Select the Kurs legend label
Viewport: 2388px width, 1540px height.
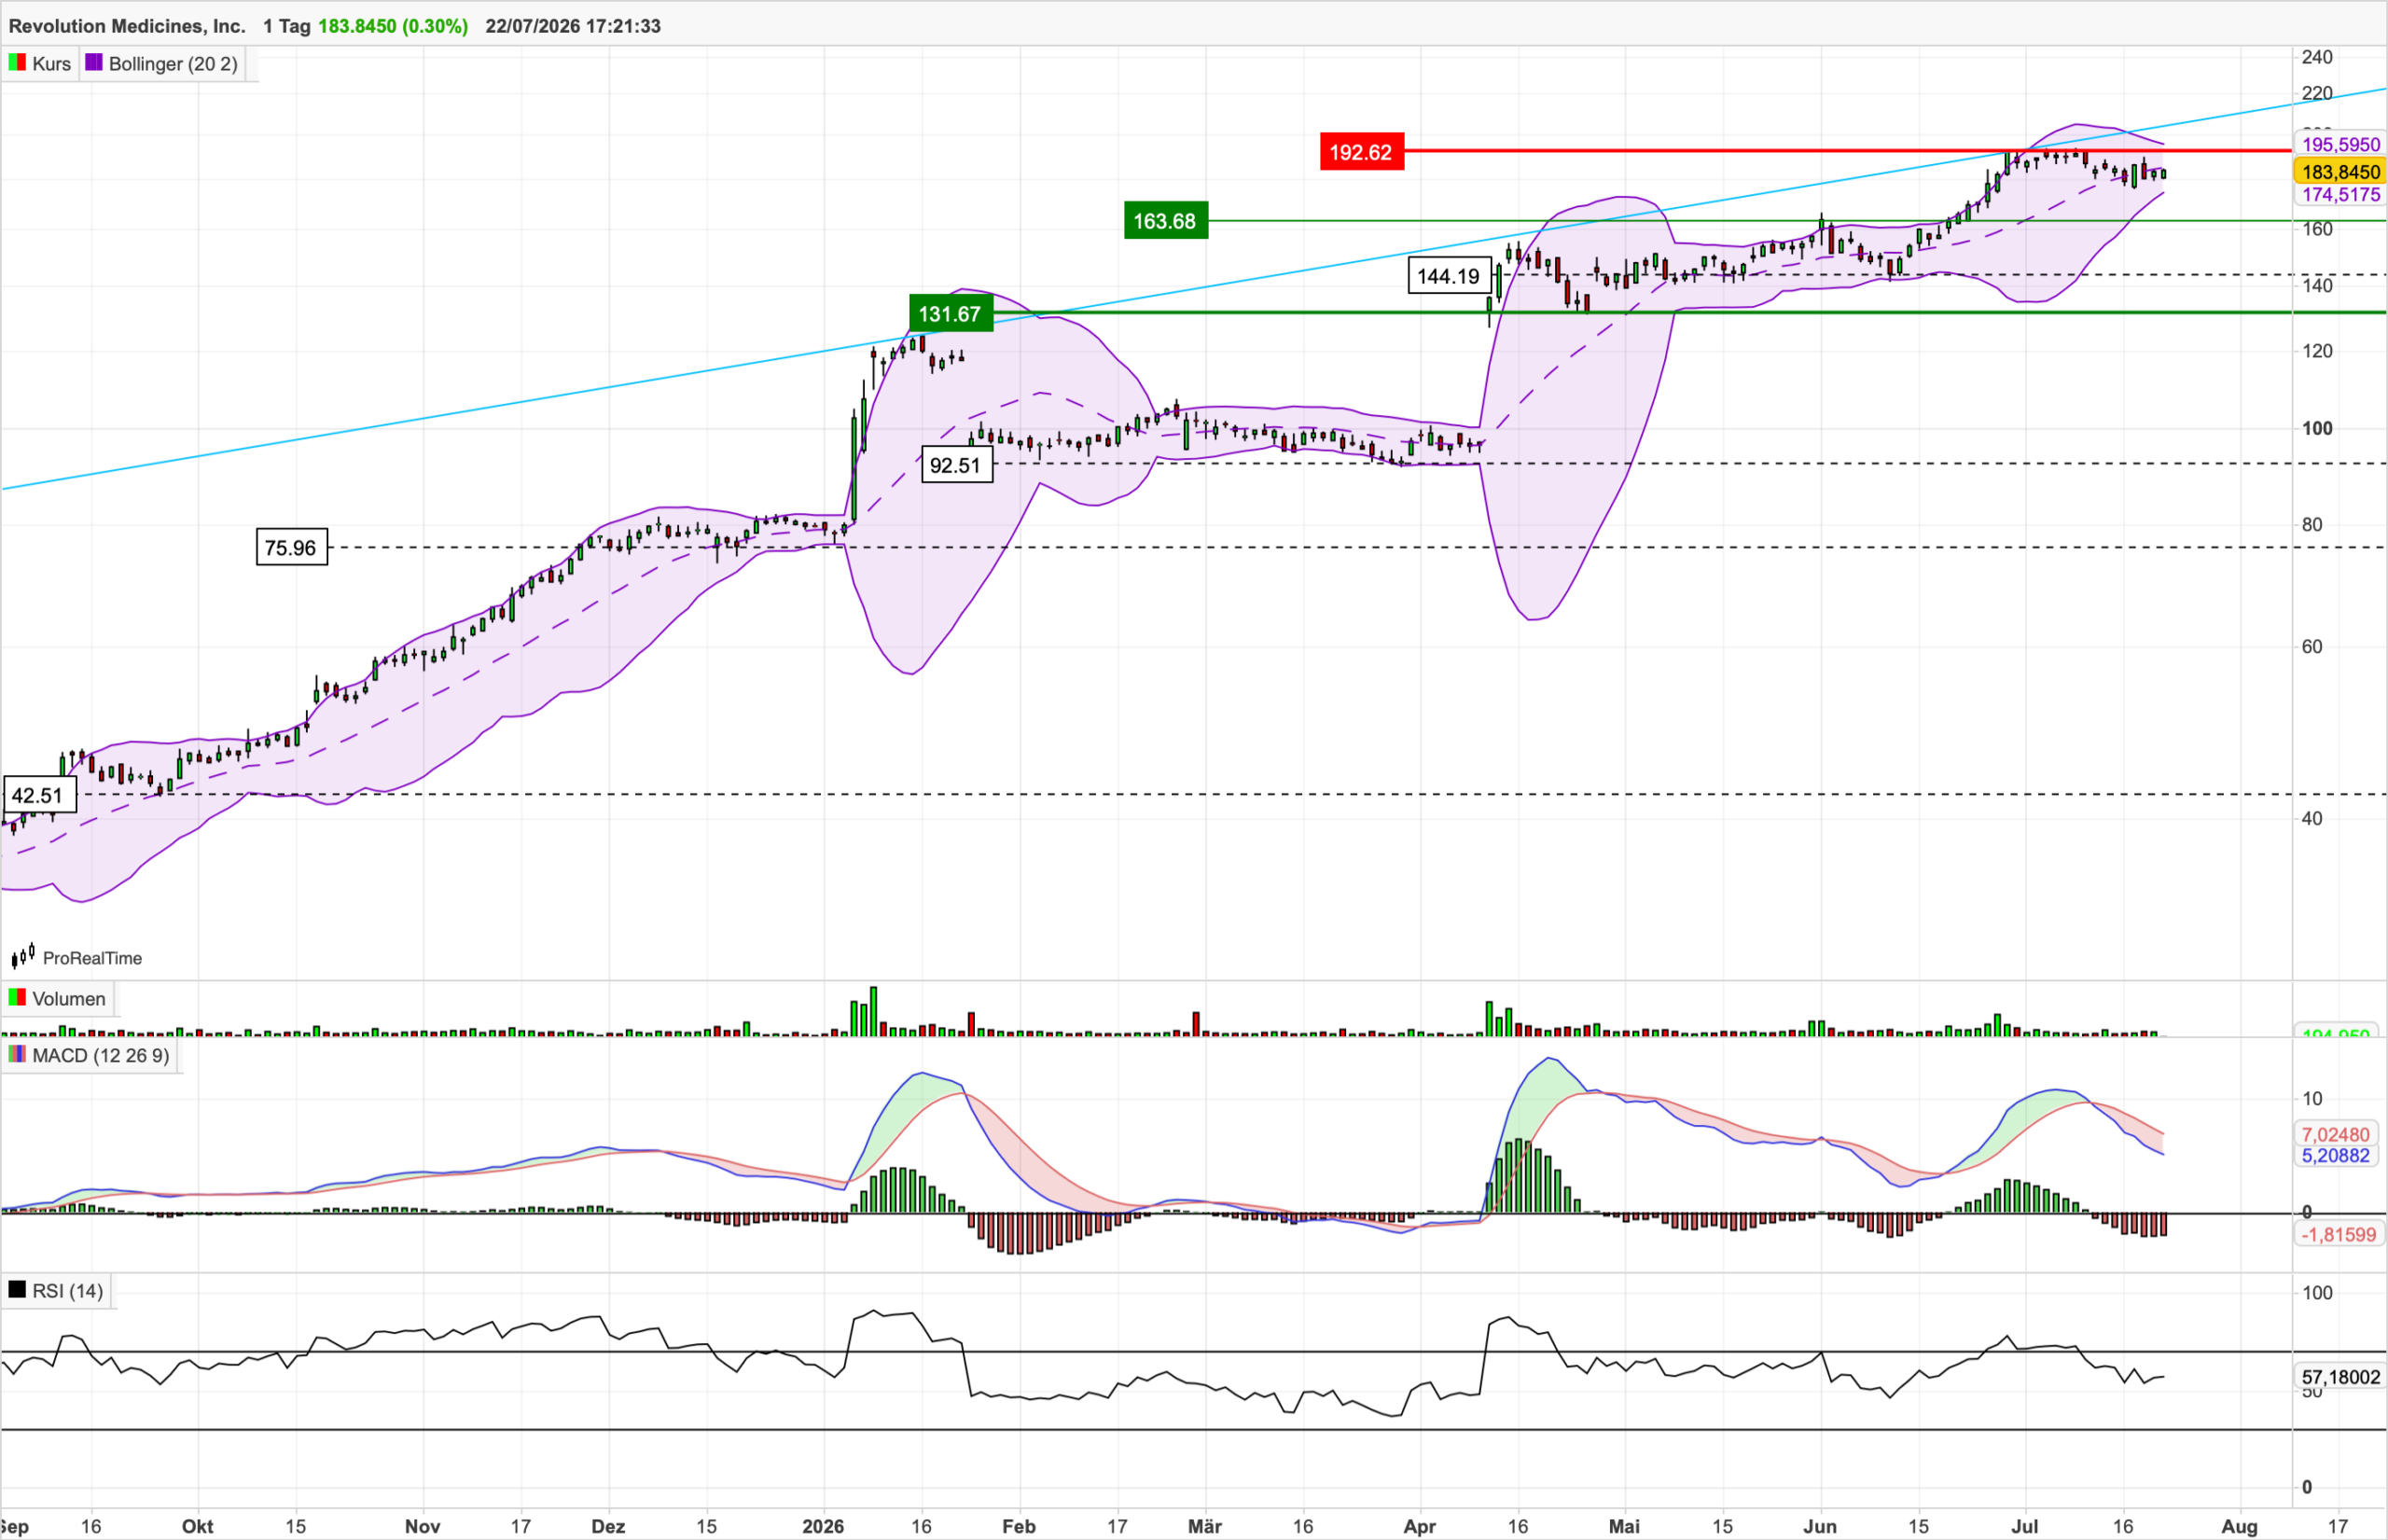[x=51, y=64]
